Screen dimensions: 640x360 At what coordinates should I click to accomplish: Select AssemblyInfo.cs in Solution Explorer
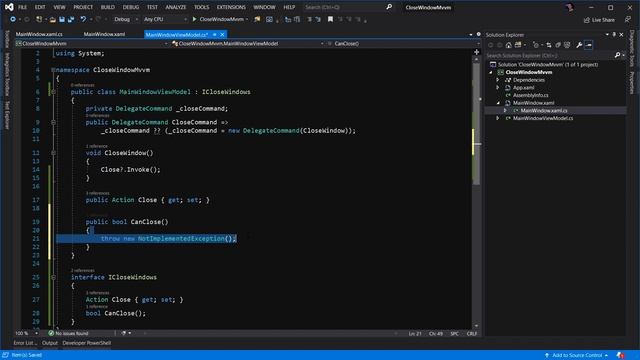coord(530,95)
